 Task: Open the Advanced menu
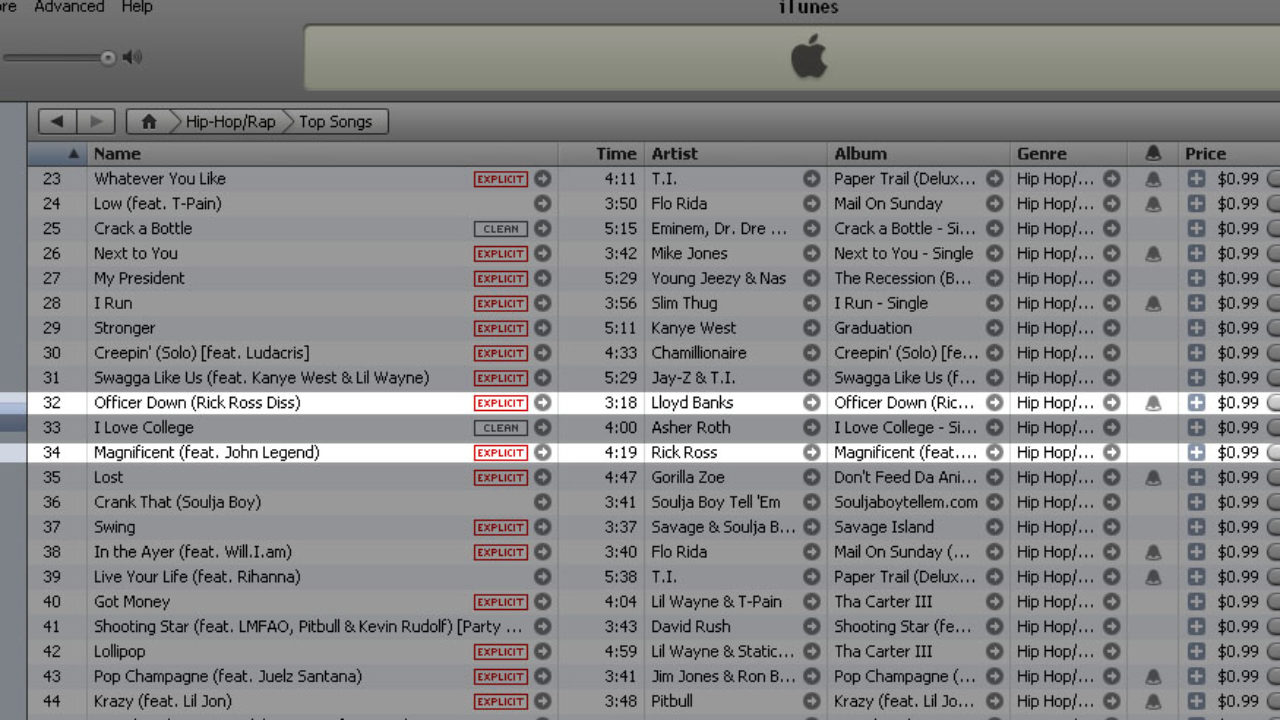coord(68,7)
